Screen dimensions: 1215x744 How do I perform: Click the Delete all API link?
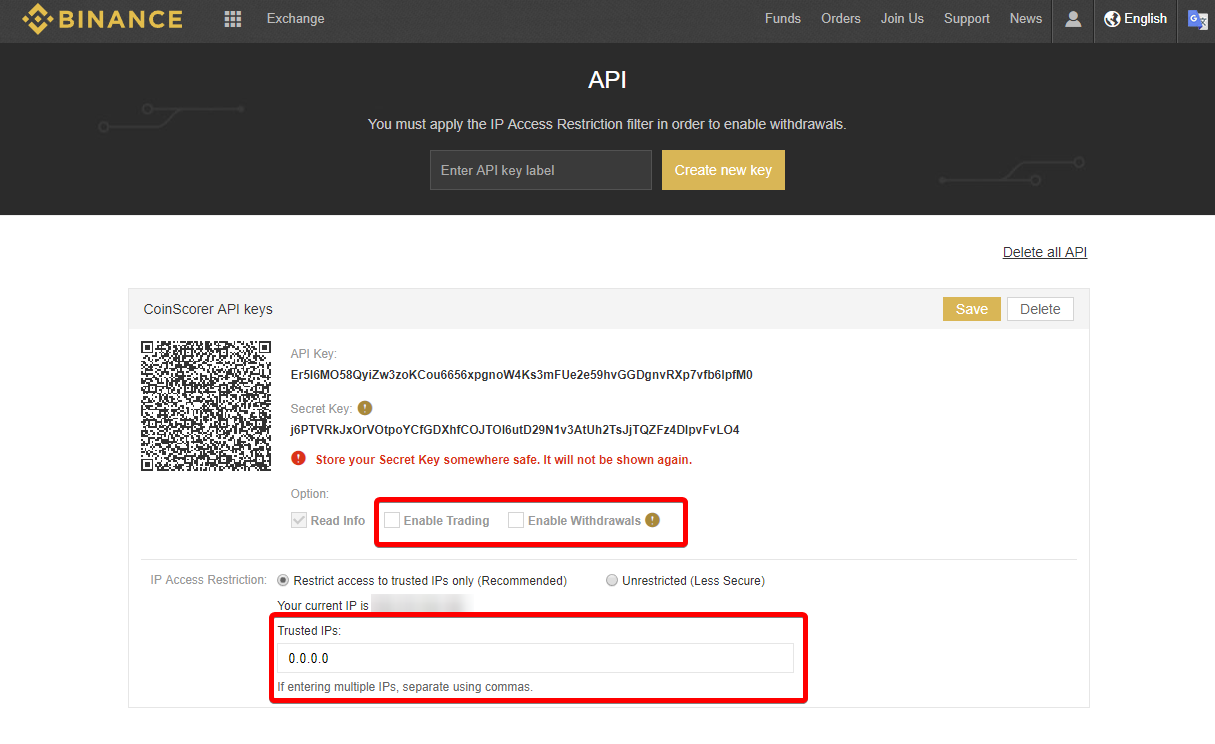pyautogui.click(x=1045, y=252)
